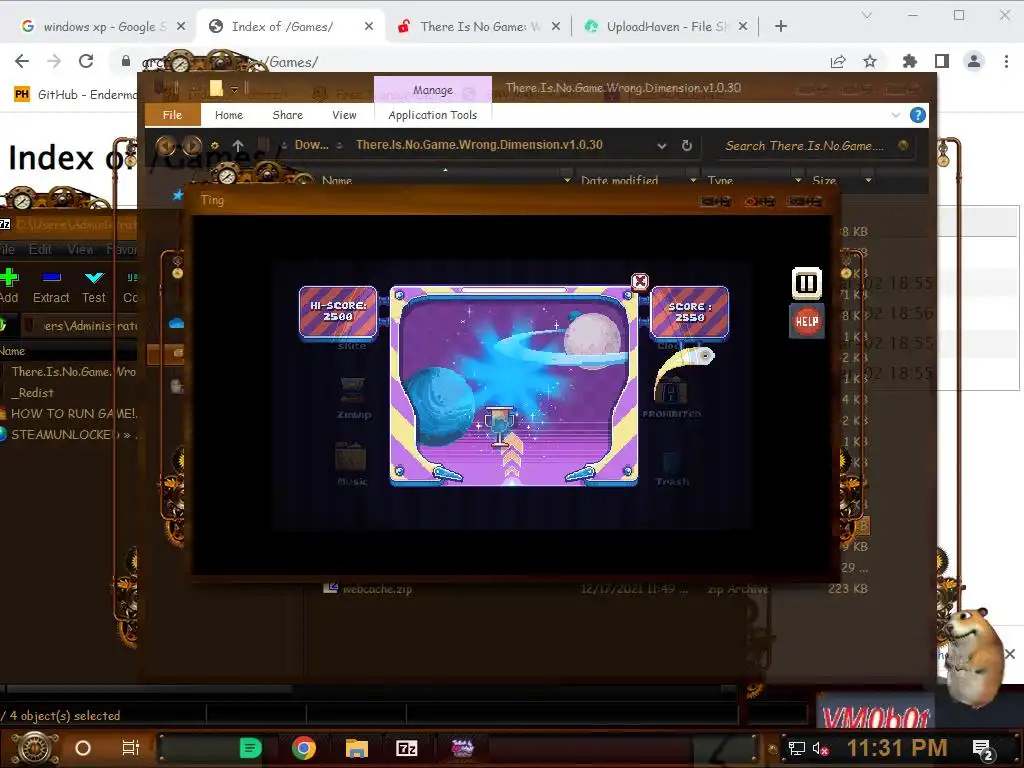Unmute the volume tray icon
The width and height of the screenshot is (1024, 768).
[820, 748]
